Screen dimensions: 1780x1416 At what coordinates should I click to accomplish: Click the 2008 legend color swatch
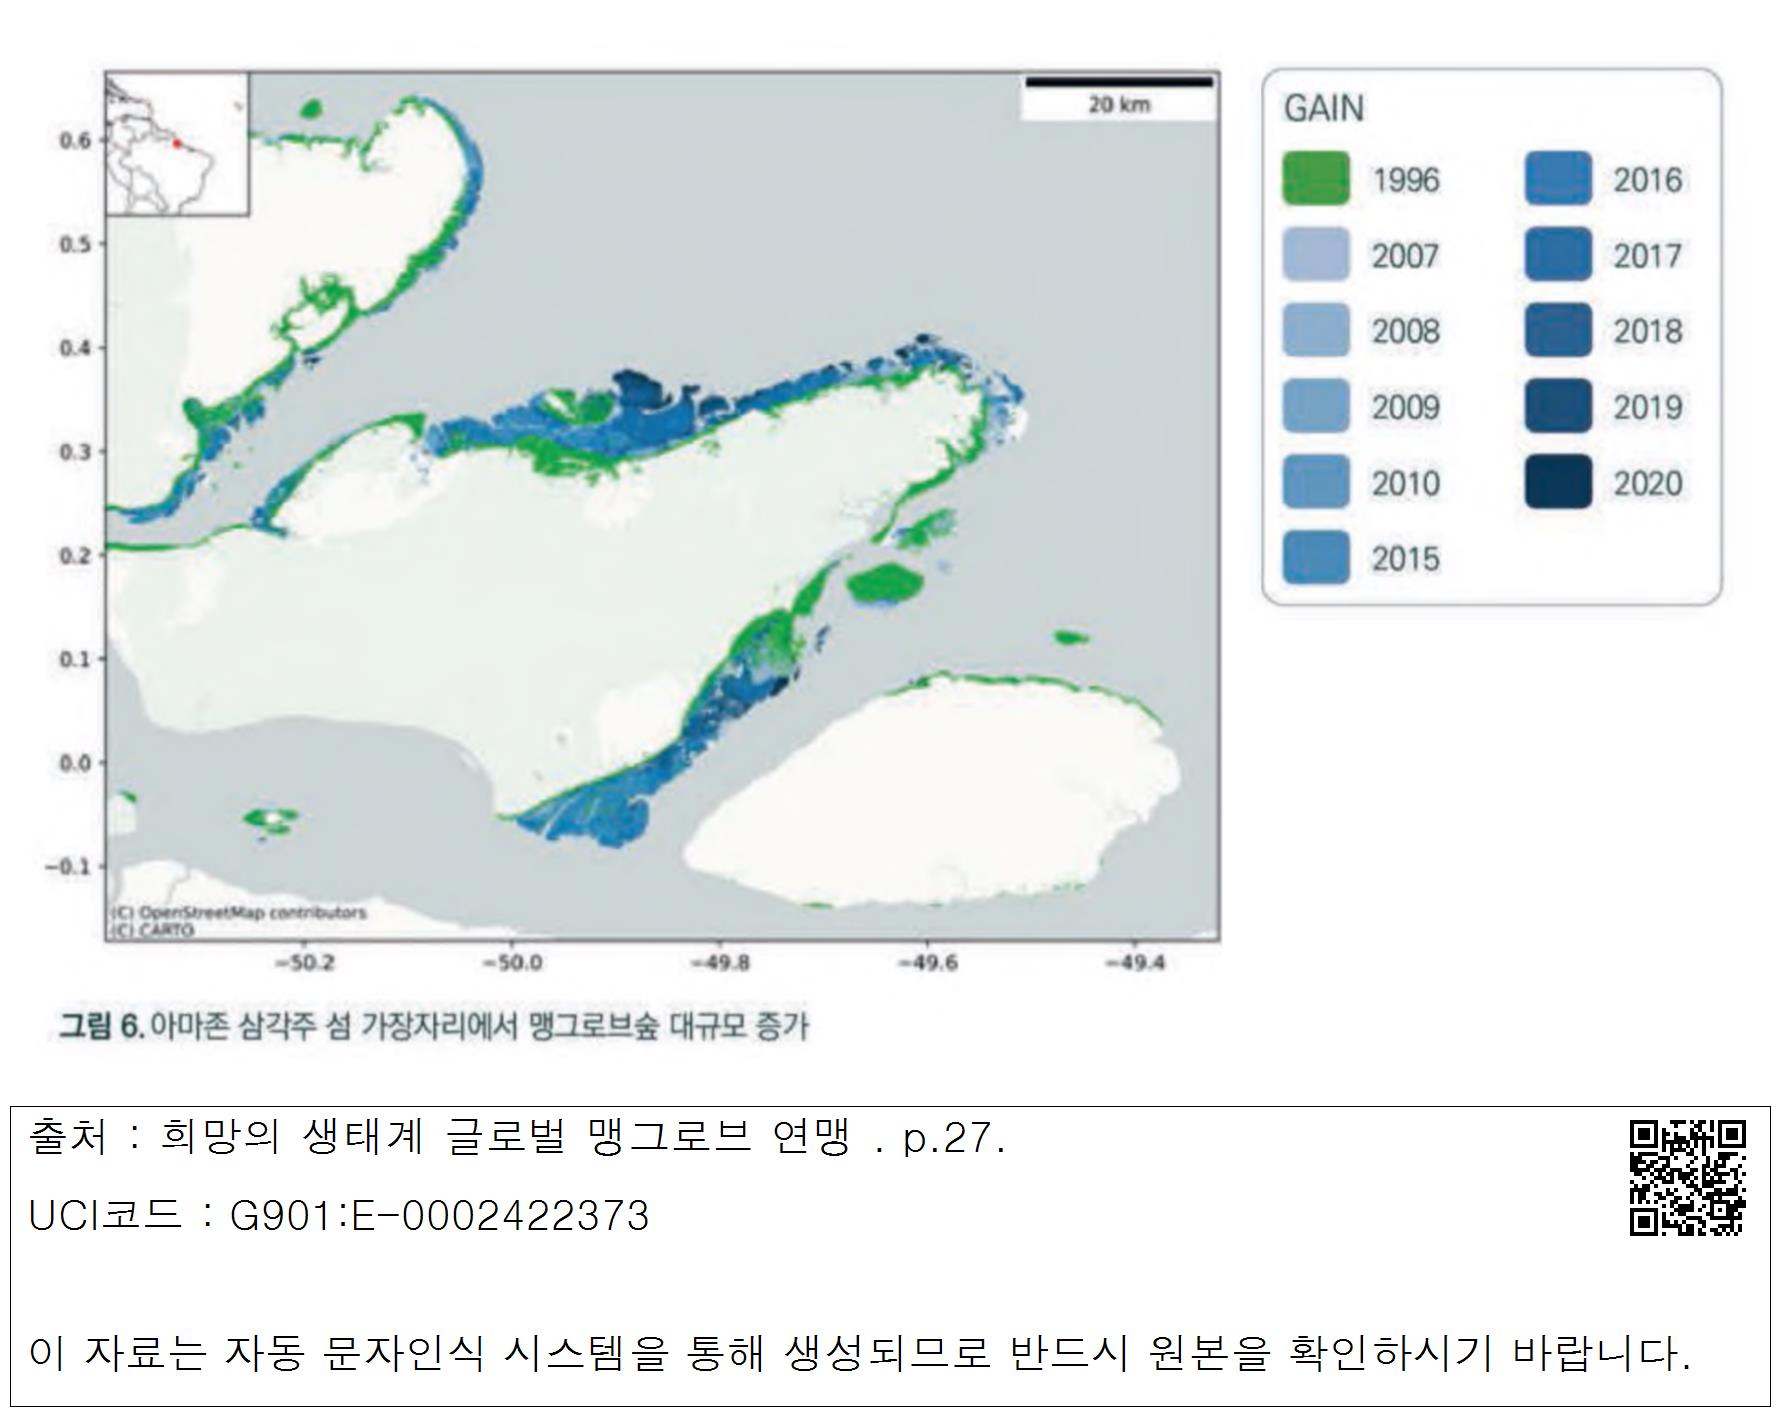point(1315,331)
